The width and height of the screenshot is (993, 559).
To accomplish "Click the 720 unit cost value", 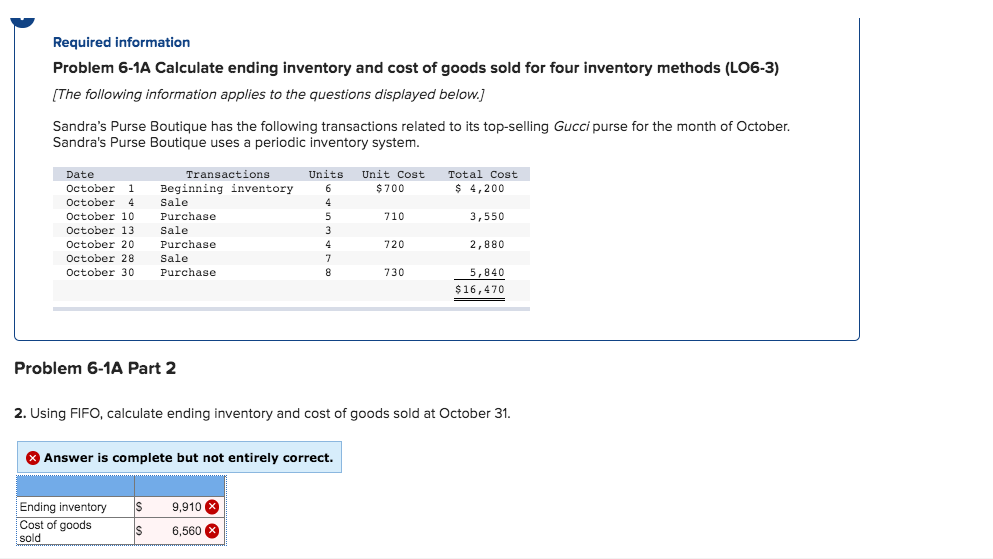I will [x=394, y=244].
